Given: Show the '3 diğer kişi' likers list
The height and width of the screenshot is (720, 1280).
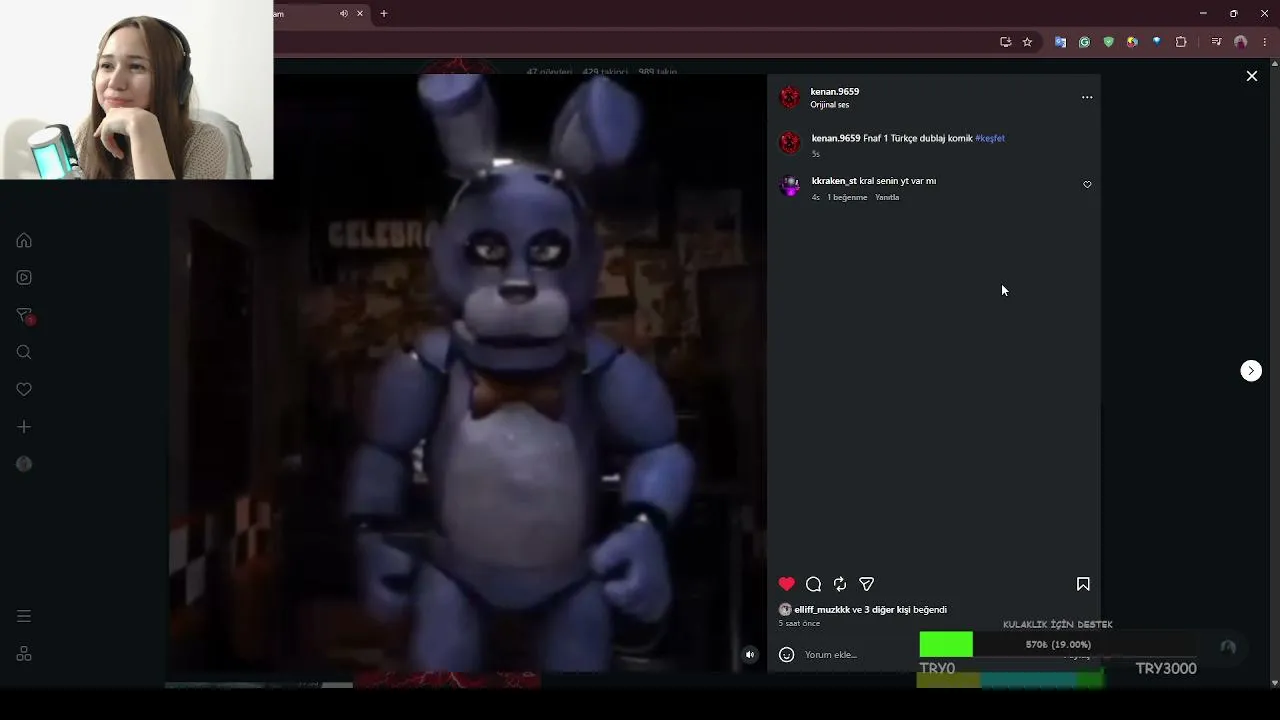Looking at the screenshot, I should 887,610.
